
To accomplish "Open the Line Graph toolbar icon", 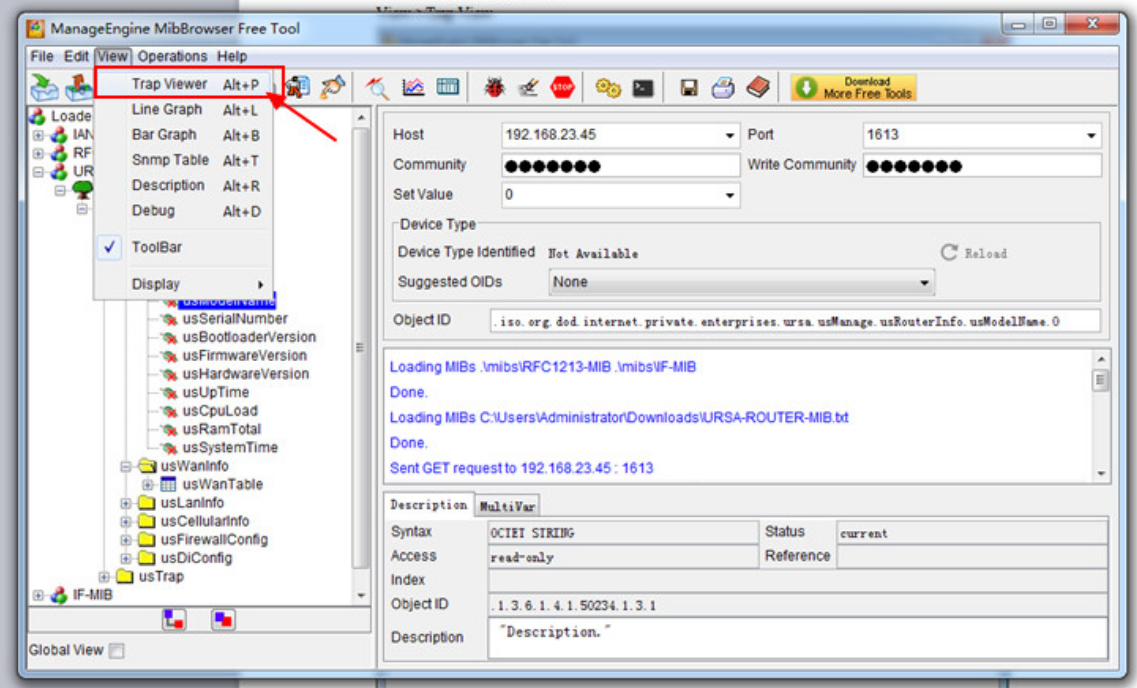I will 413,88.
